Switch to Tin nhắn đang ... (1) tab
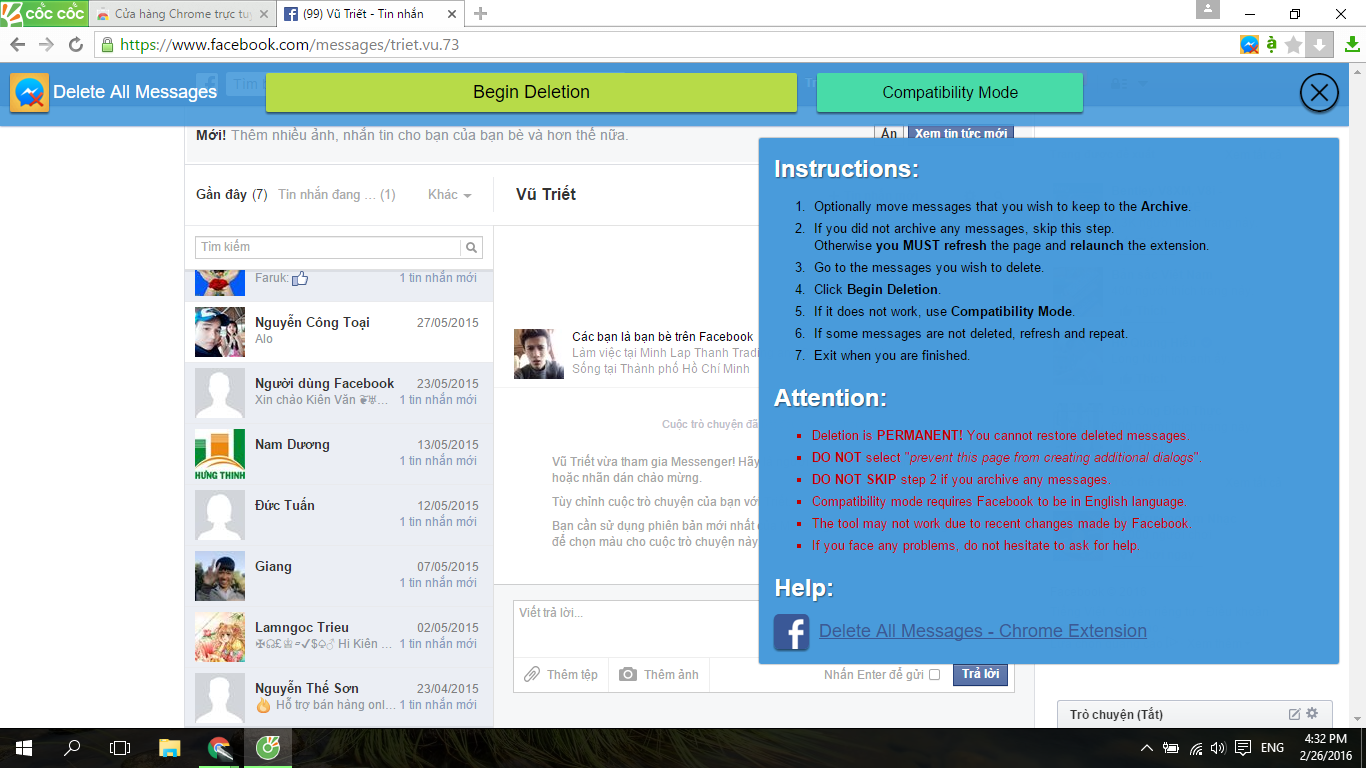 tap(337, 195)
